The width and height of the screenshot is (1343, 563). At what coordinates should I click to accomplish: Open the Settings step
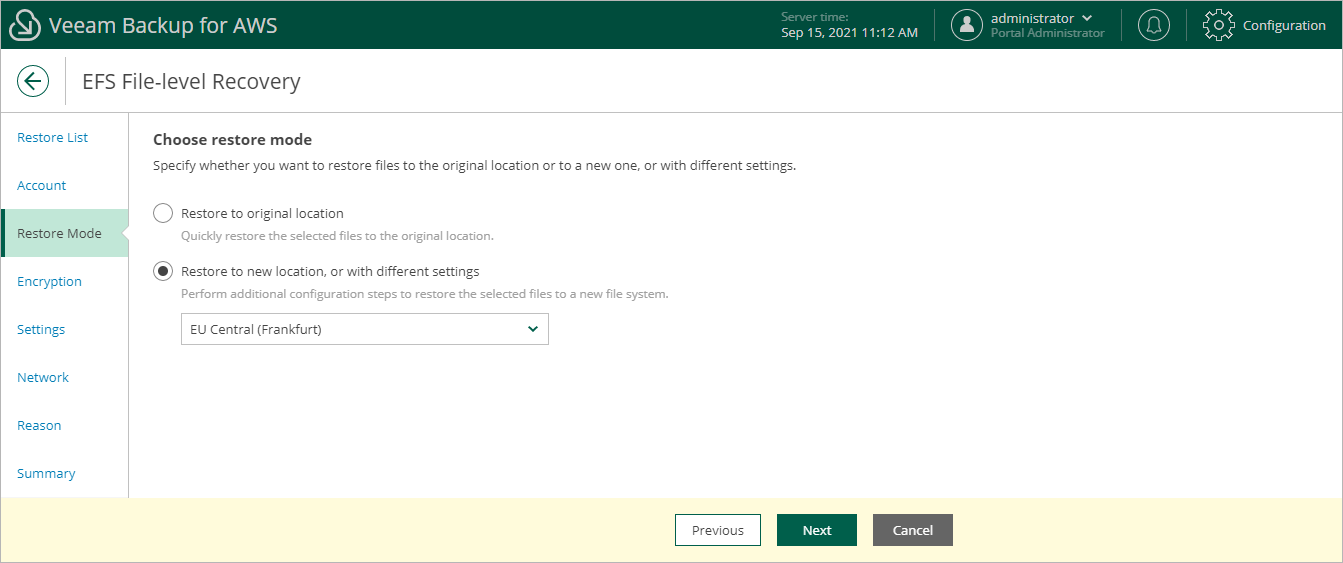coord(41,329)
